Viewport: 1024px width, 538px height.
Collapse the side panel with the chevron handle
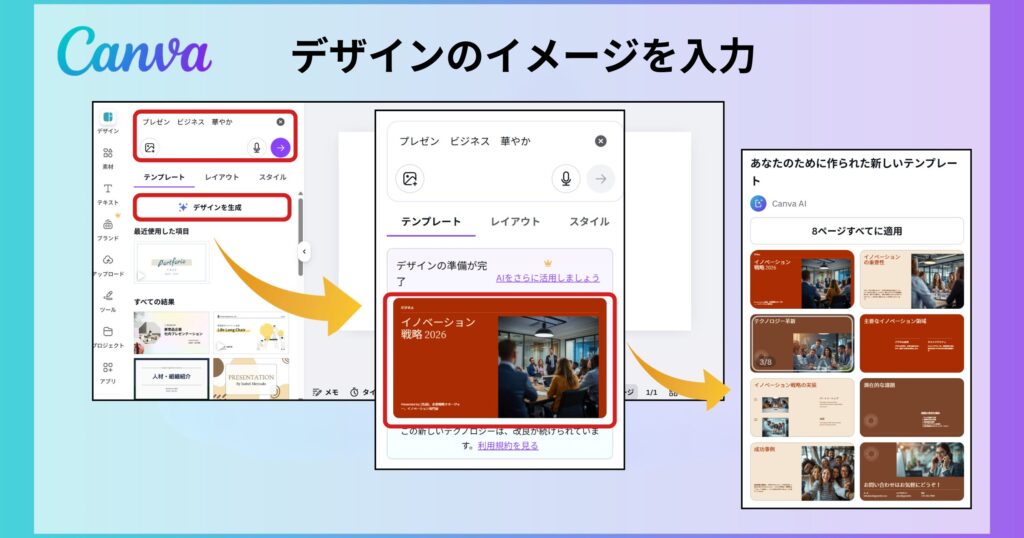pyautogui.click(x=304, y=252)
